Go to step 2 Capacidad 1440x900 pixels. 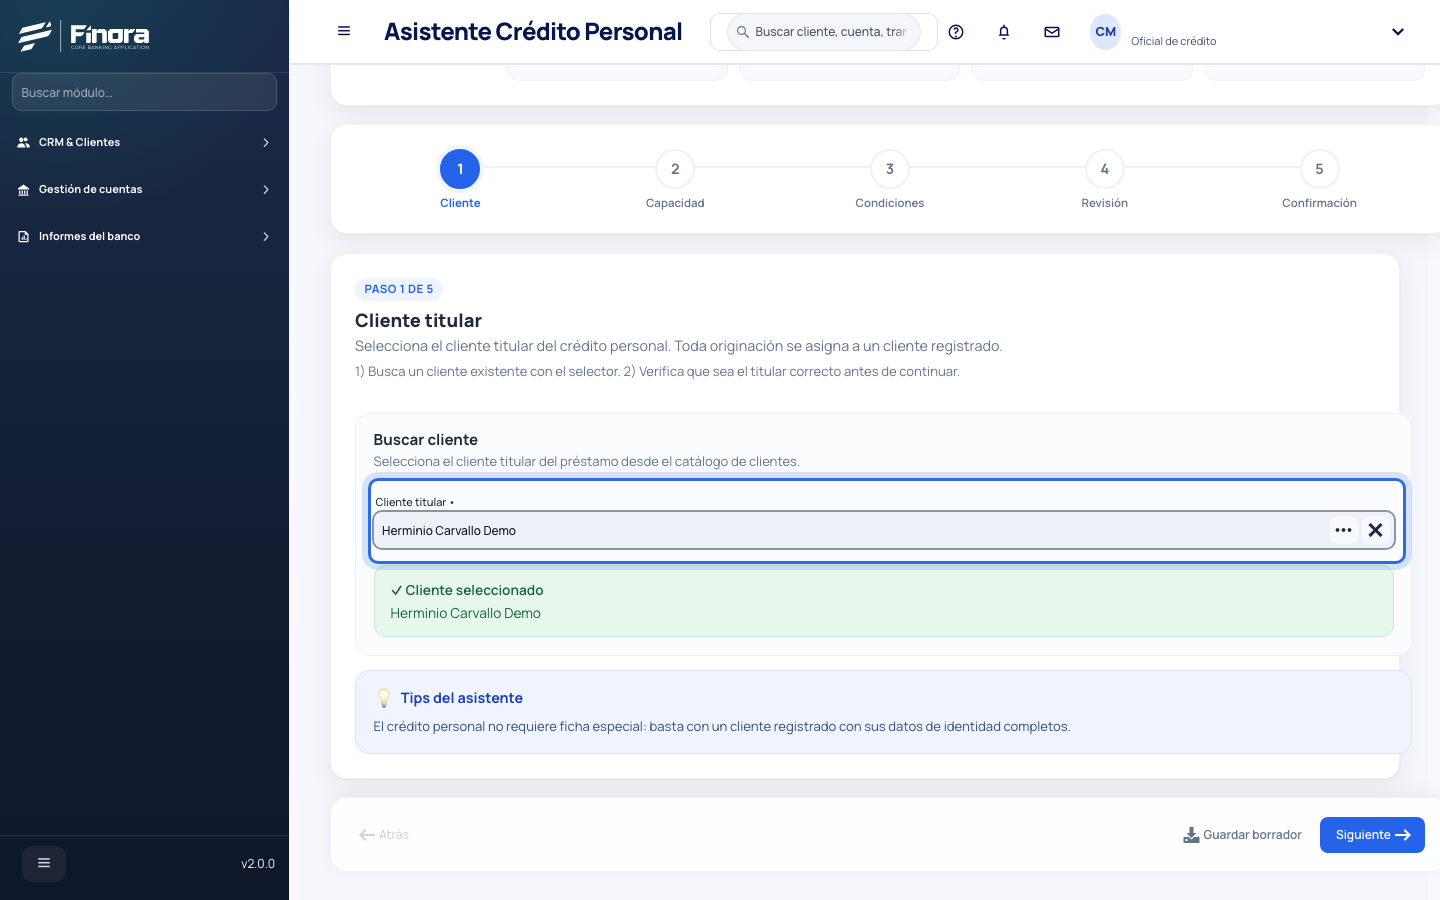point(675,180)
